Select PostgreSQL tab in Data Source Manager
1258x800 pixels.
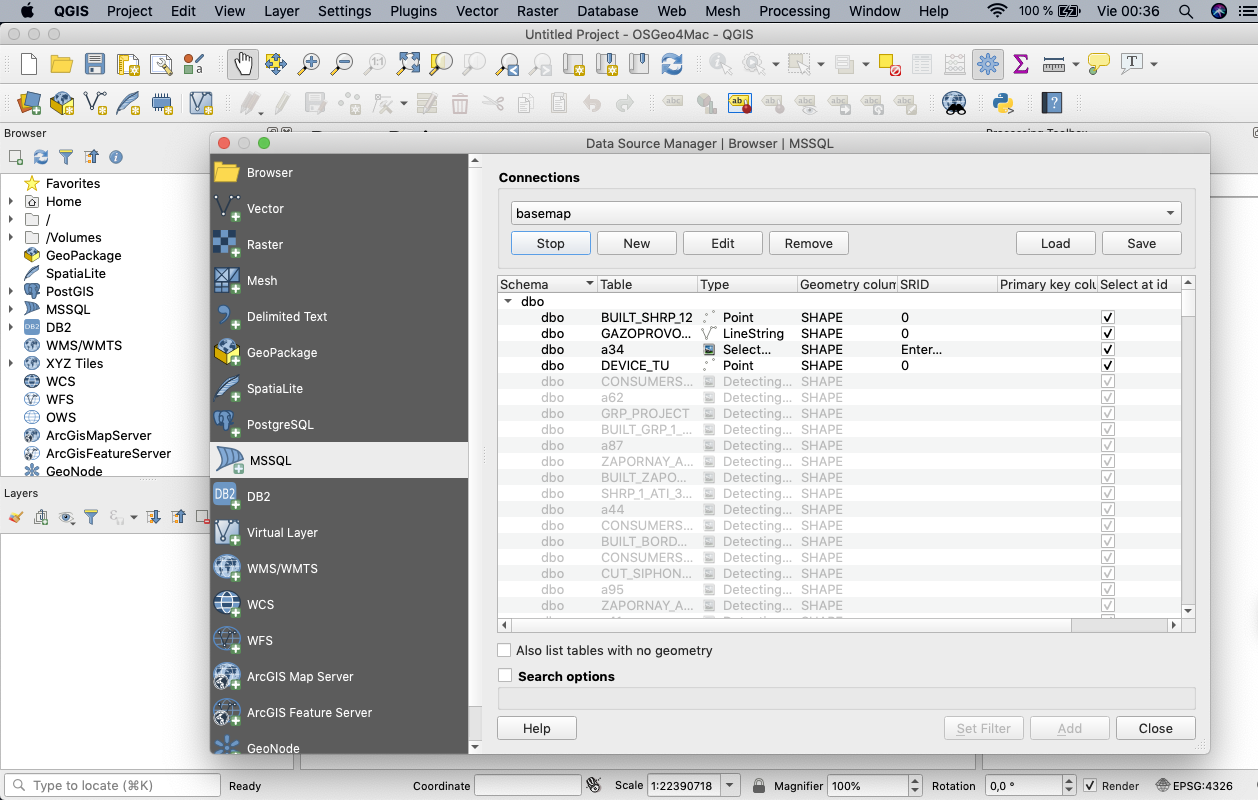[339, 424]
